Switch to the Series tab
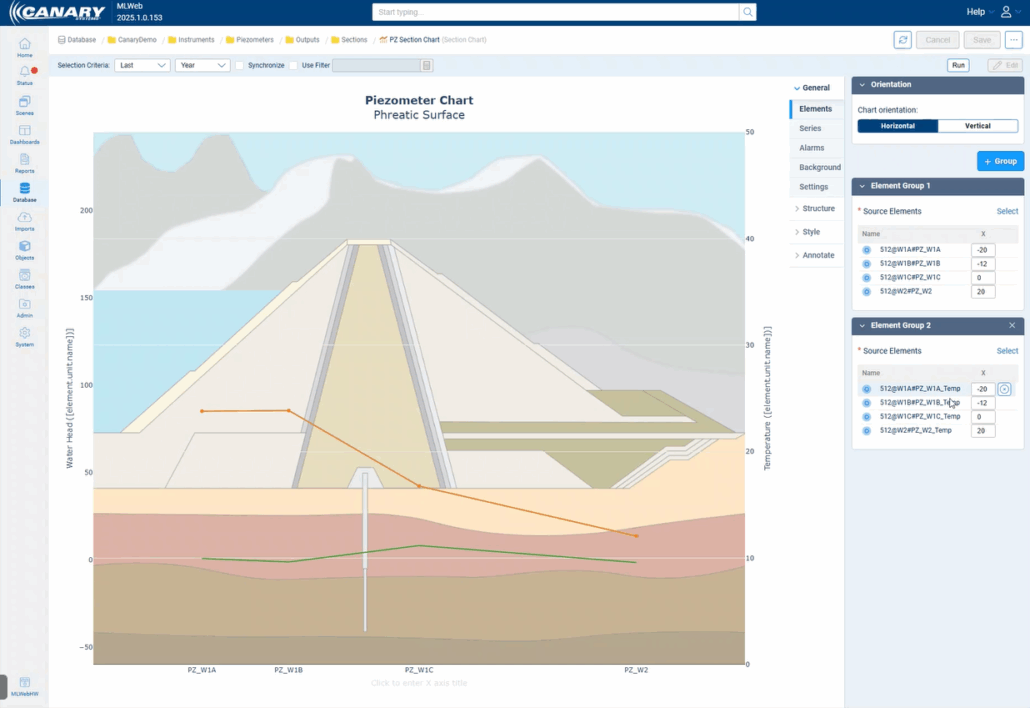 (x=810, y=128)
